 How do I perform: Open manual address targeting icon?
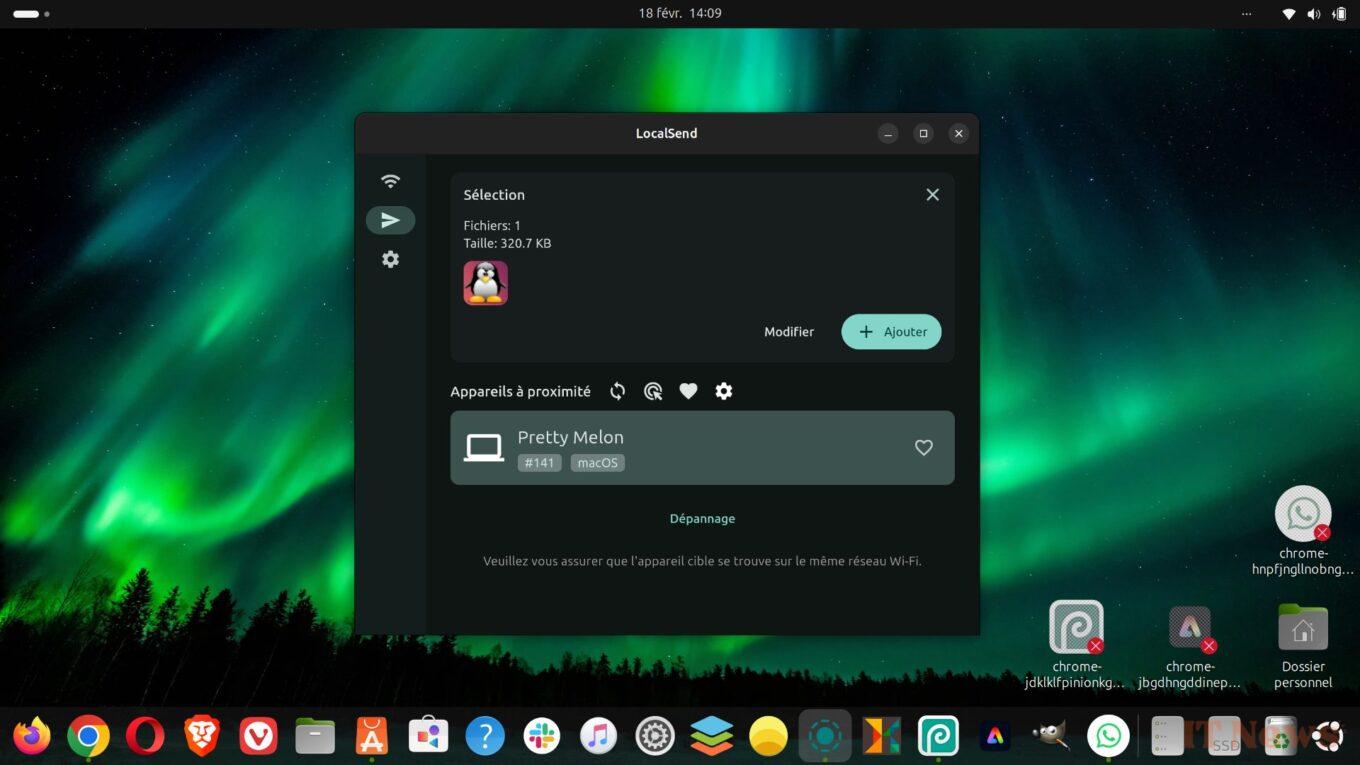pyautogui.click(x=653, y=391)
